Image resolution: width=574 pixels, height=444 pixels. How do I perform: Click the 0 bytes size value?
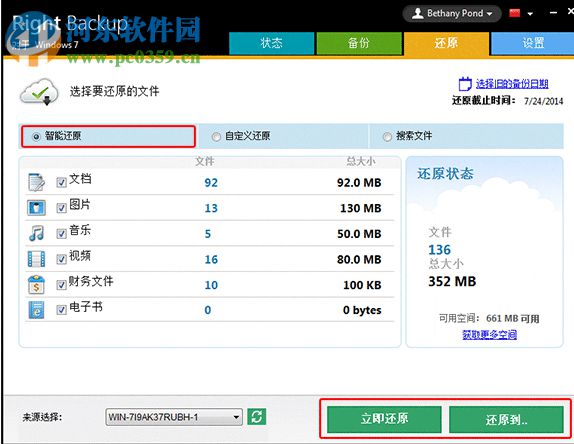[x=362, y=310]
